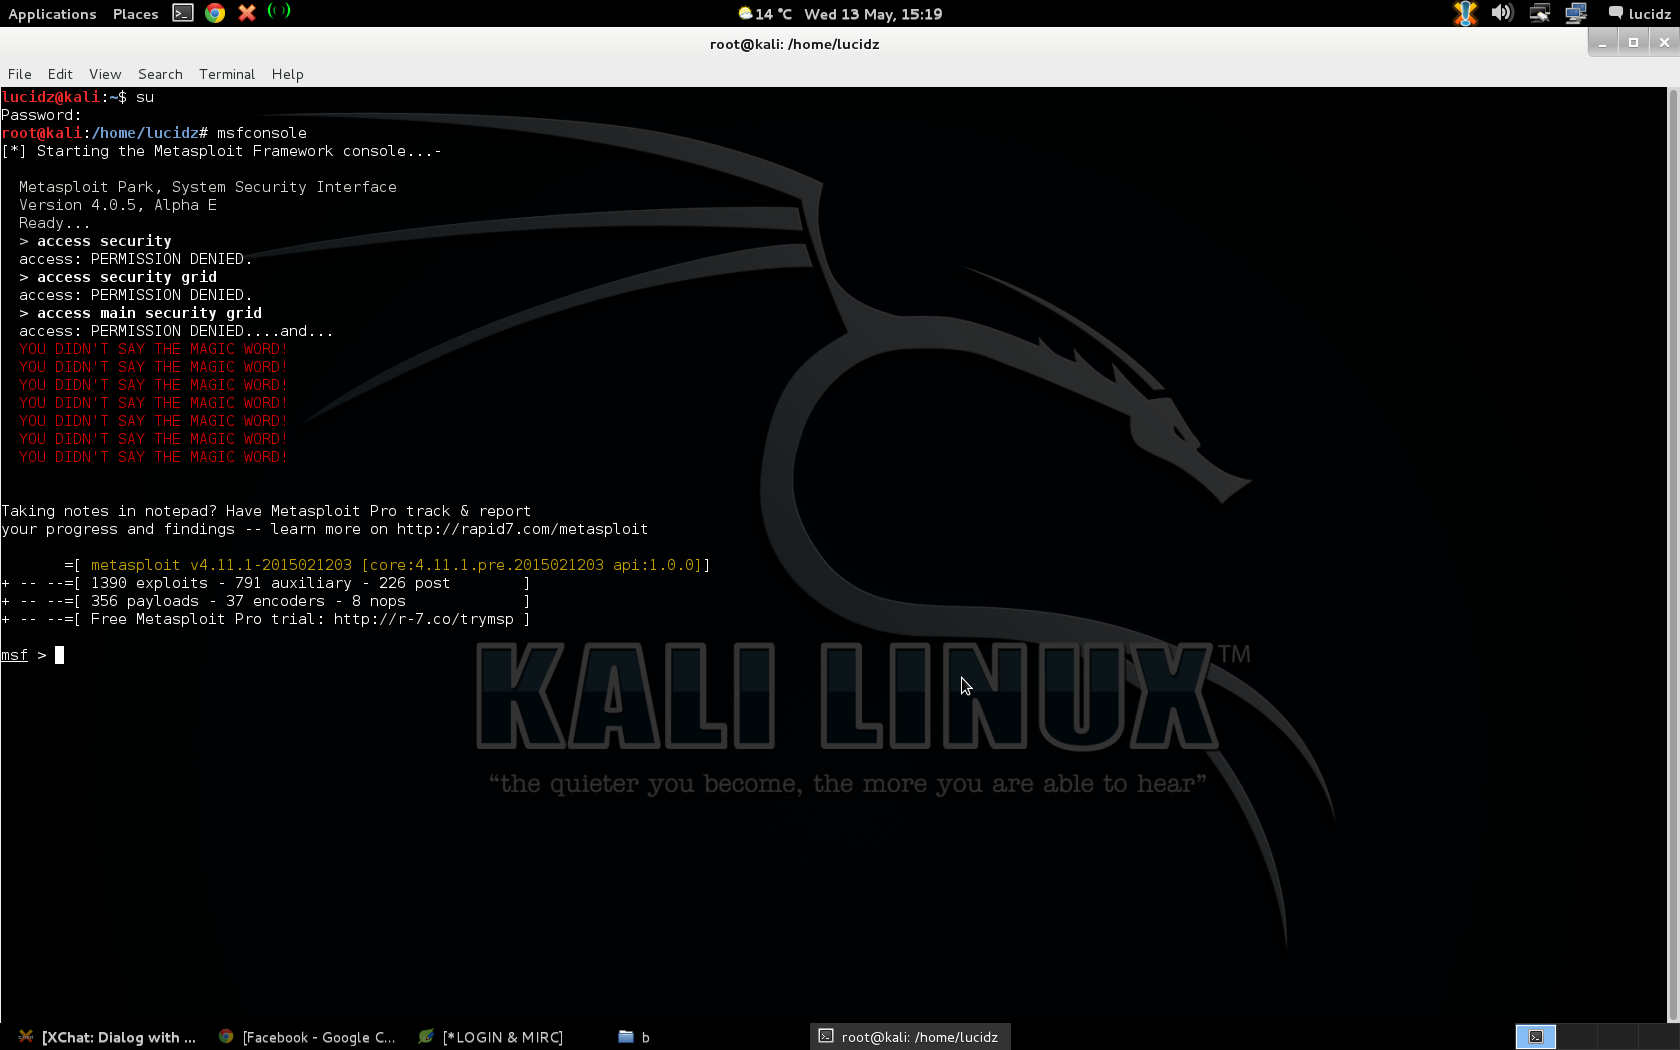
Task: Click the '1390 exploits' stats line
Action: pyautogui.click(x=266, y=583)
